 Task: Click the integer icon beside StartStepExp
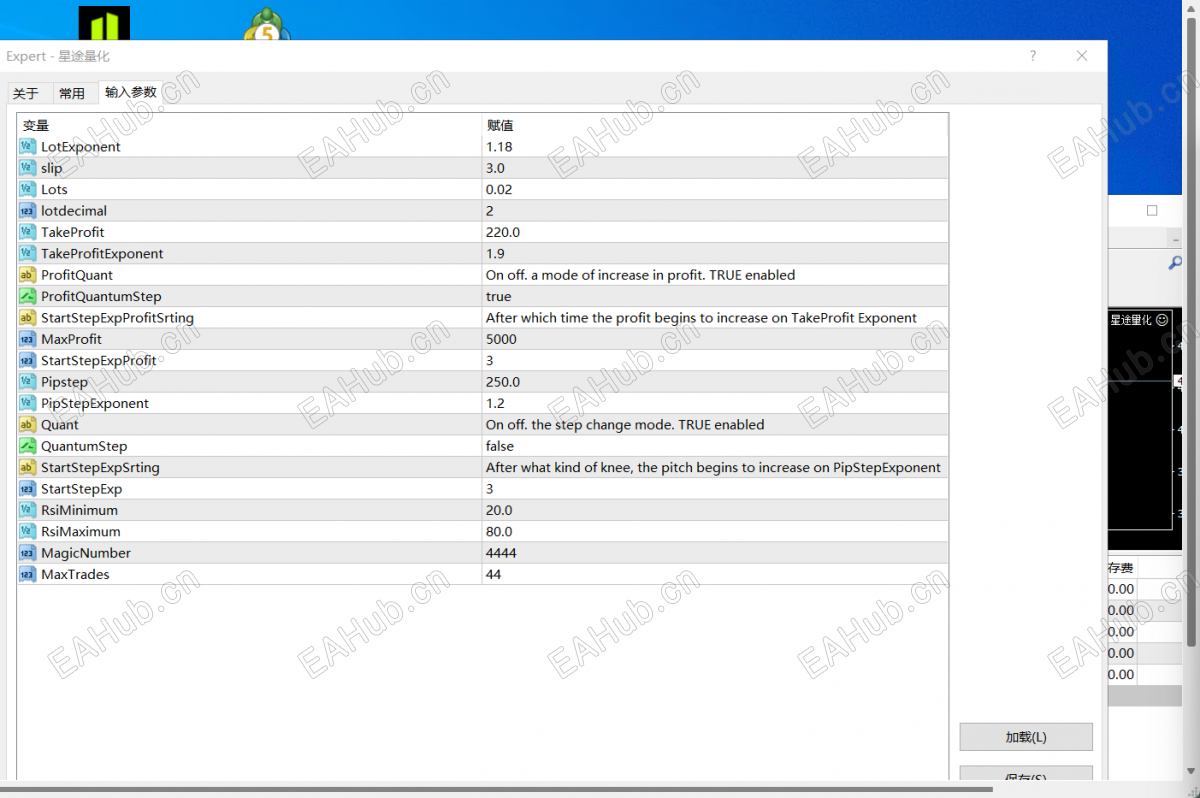28,489
